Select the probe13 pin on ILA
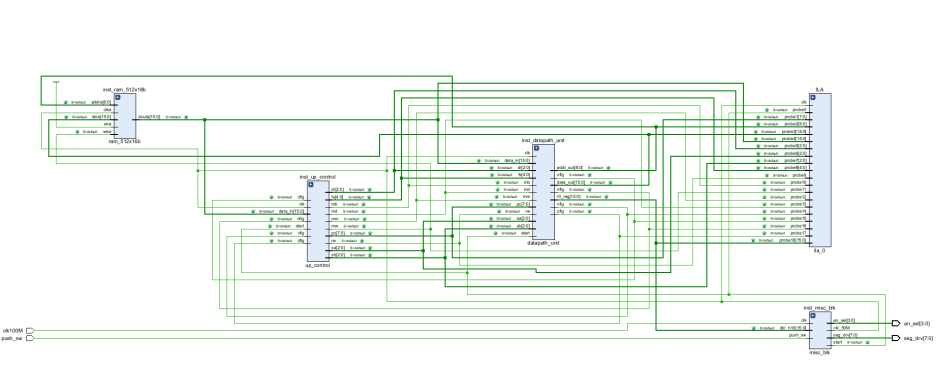The width and height of the screenshot is (936, 372). point(799,204)
